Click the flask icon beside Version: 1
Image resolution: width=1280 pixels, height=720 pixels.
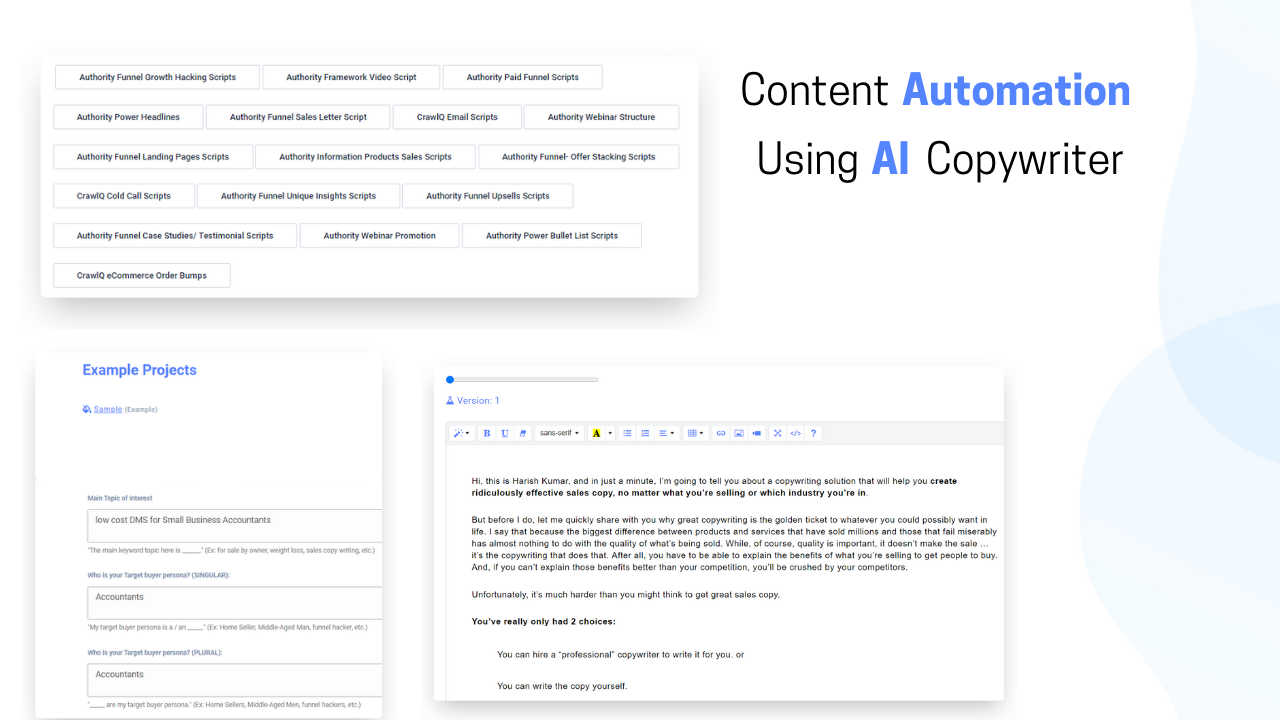click(450, 401)
